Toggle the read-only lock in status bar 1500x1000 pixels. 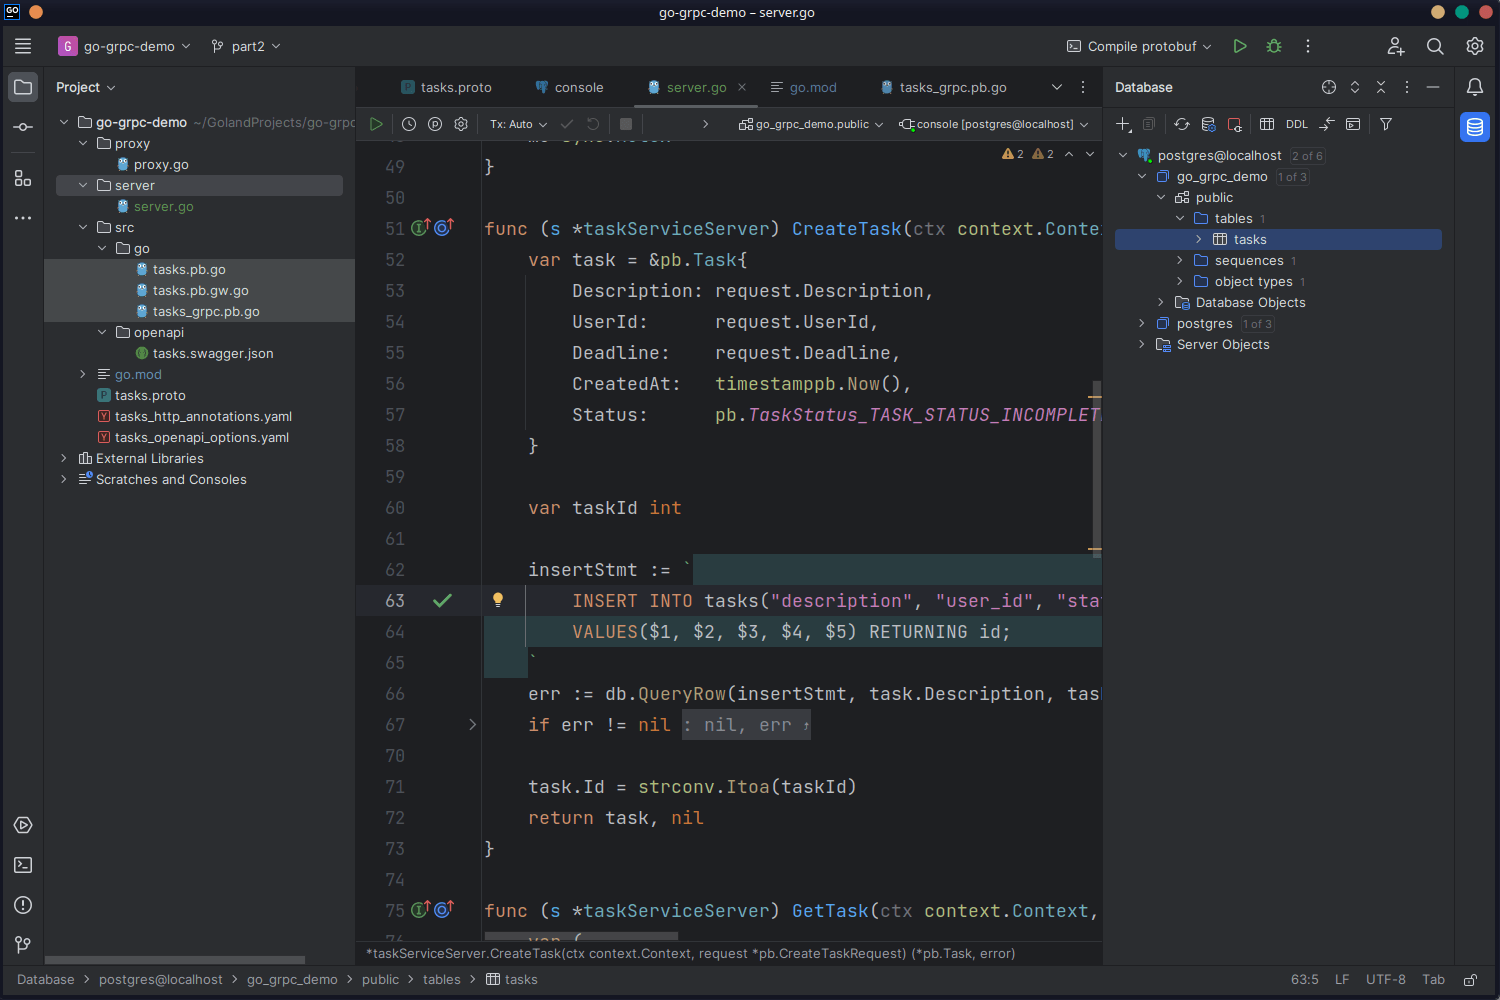point(1470,980)
